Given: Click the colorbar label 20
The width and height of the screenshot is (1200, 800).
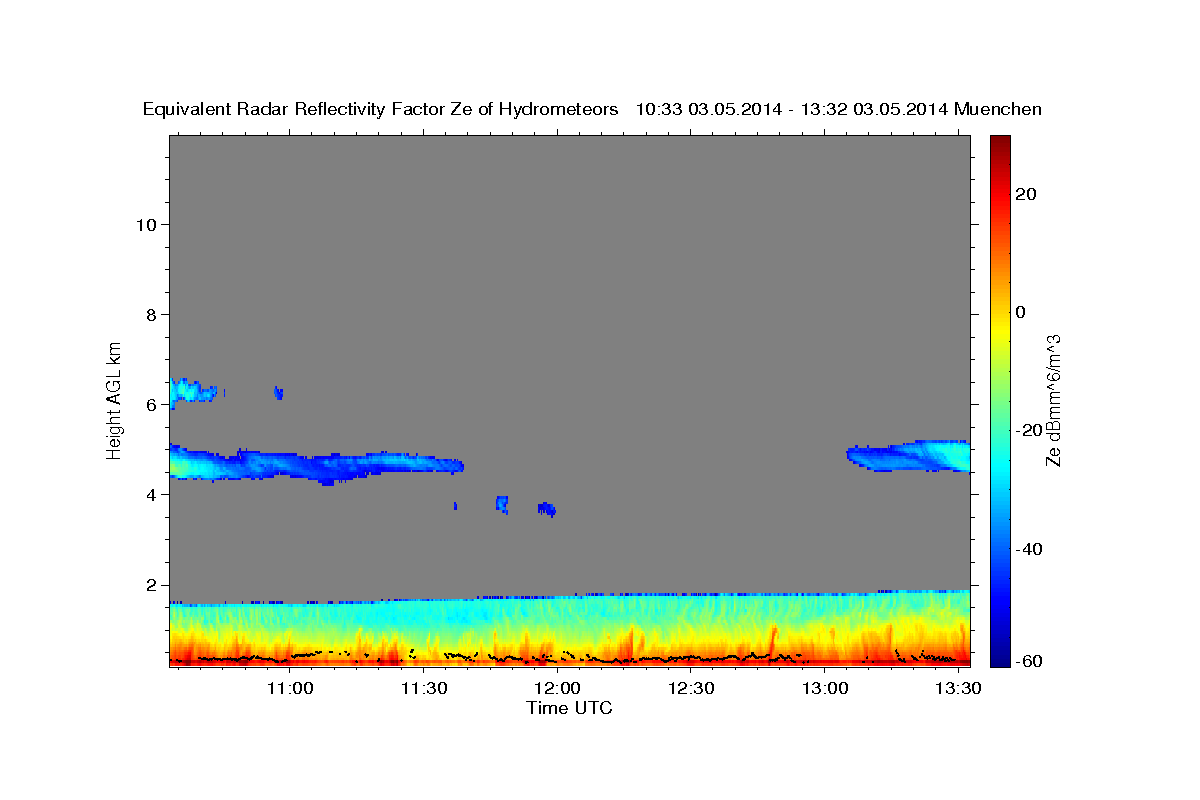Looking at the screenshot, I should tap(1025, 194).
